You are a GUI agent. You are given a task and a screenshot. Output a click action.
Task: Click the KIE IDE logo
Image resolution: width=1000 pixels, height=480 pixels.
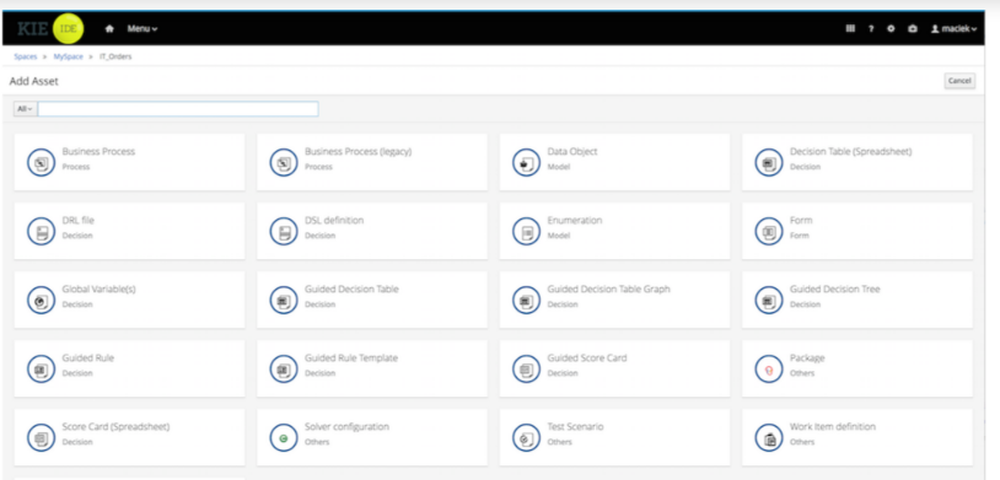[x=50, y=29]
